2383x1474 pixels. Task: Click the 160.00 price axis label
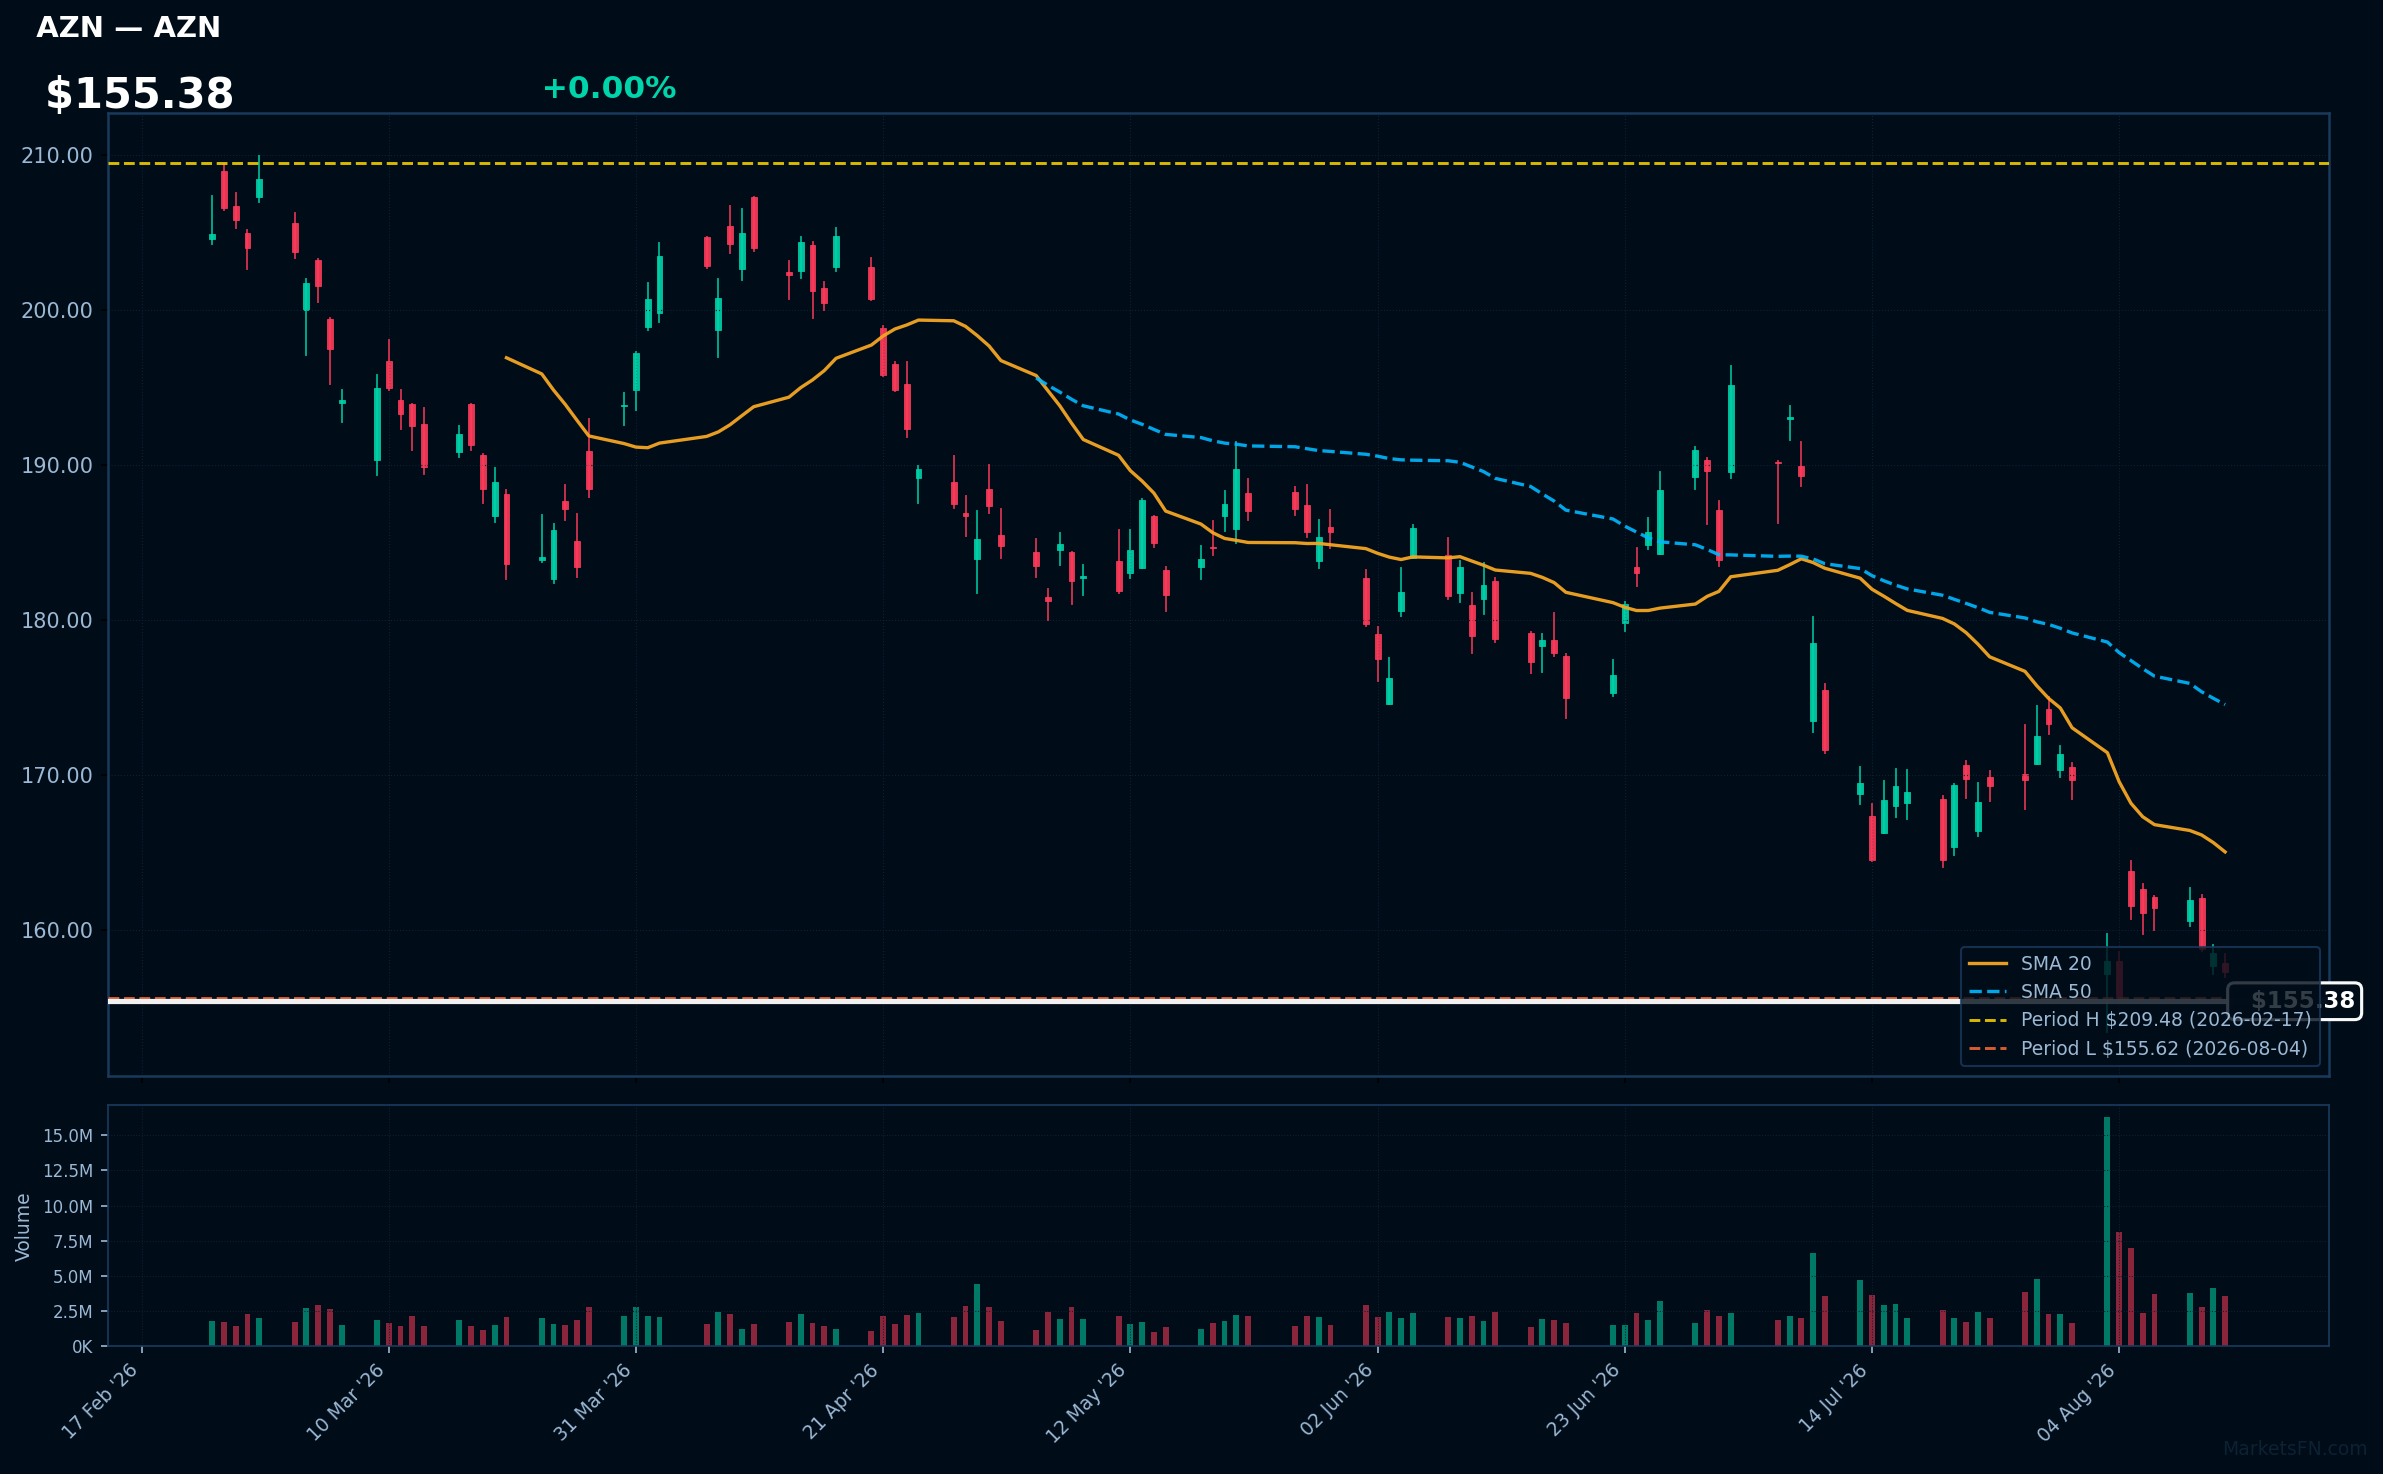(x=57, y=931)
